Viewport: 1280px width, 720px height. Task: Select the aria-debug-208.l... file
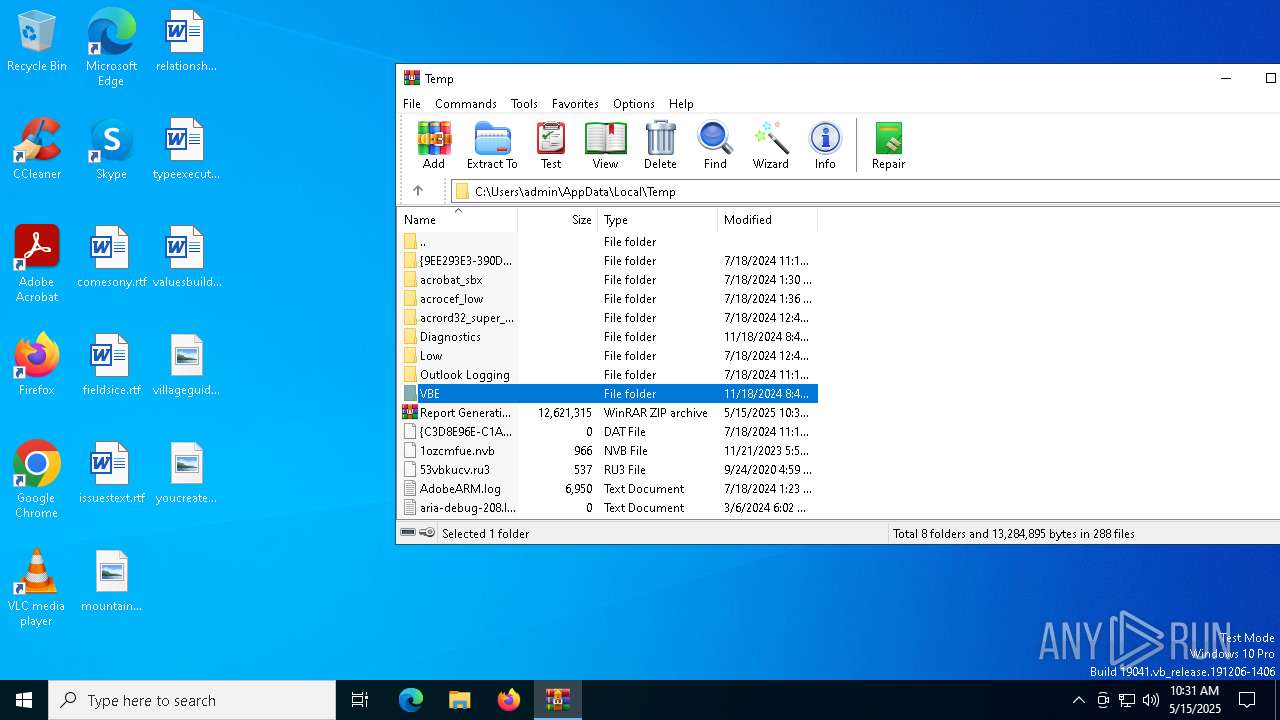point(608,508)
